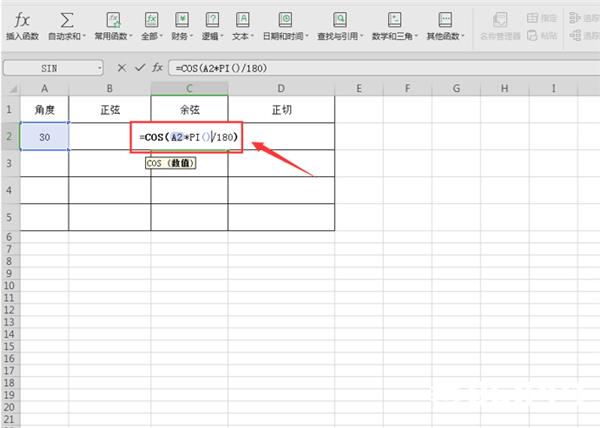Expand the Math and Trig (数学和三角) dropdown
This screenshot has width=600, height=428.
416,36
